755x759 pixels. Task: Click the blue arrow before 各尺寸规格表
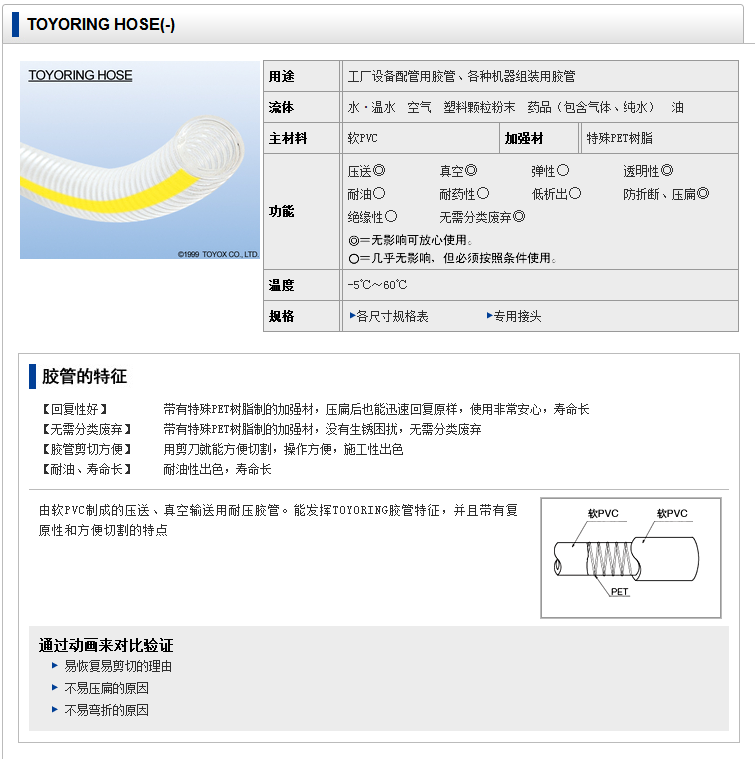coord(352,316)
